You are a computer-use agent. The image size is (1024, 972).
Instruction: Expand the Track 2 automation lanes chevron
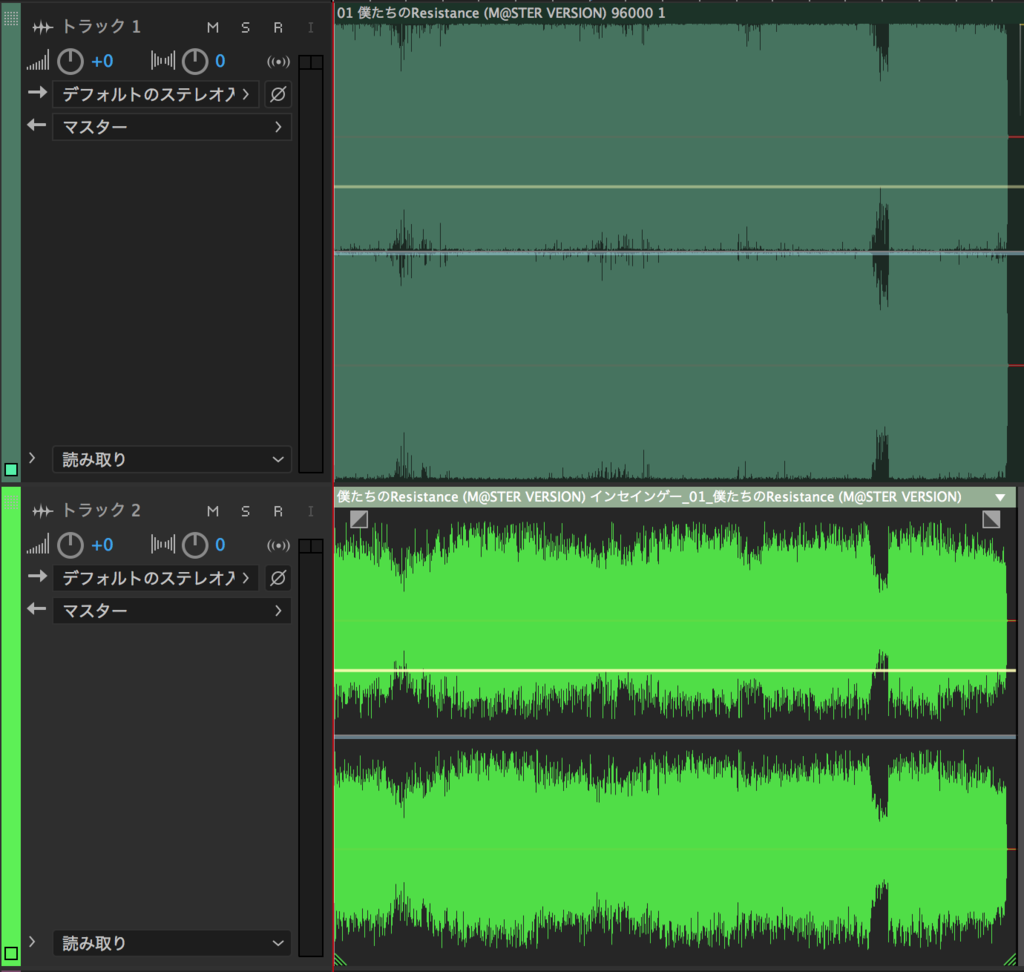(32, 941)
